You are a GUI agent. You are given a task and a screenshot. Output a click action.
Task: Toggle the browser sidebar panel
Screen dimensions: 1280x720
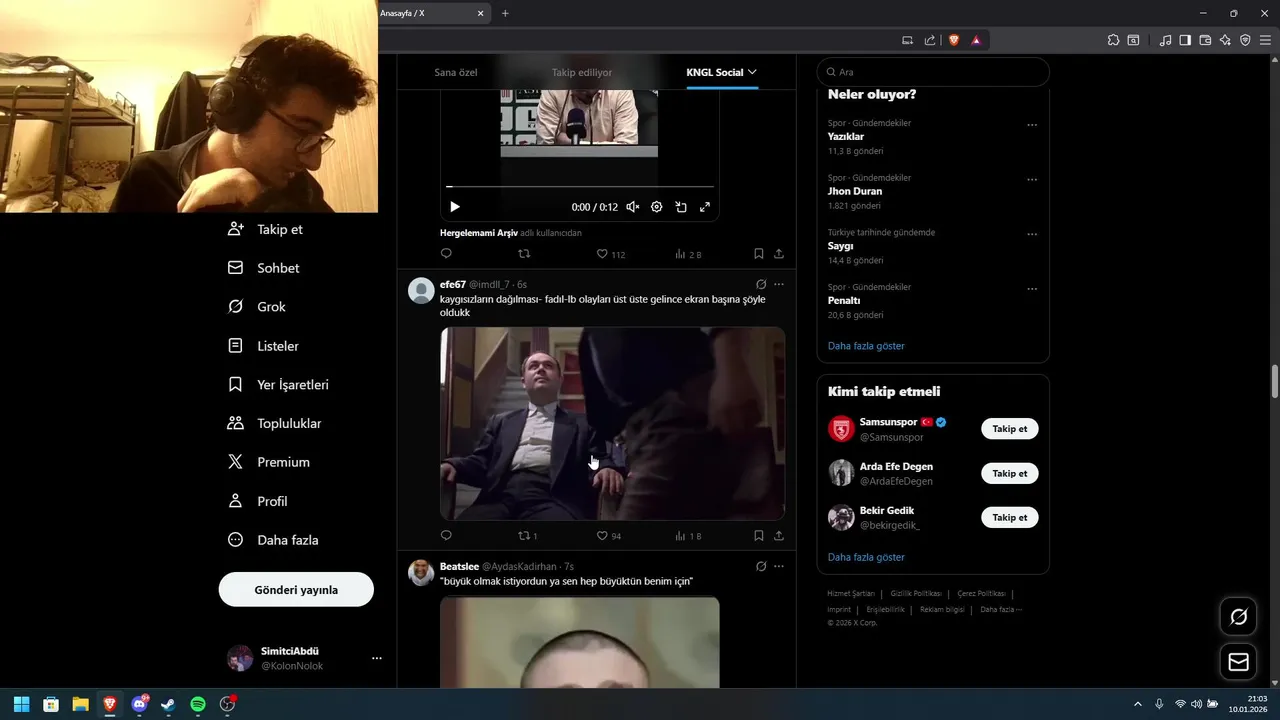tap(1185, 40)
